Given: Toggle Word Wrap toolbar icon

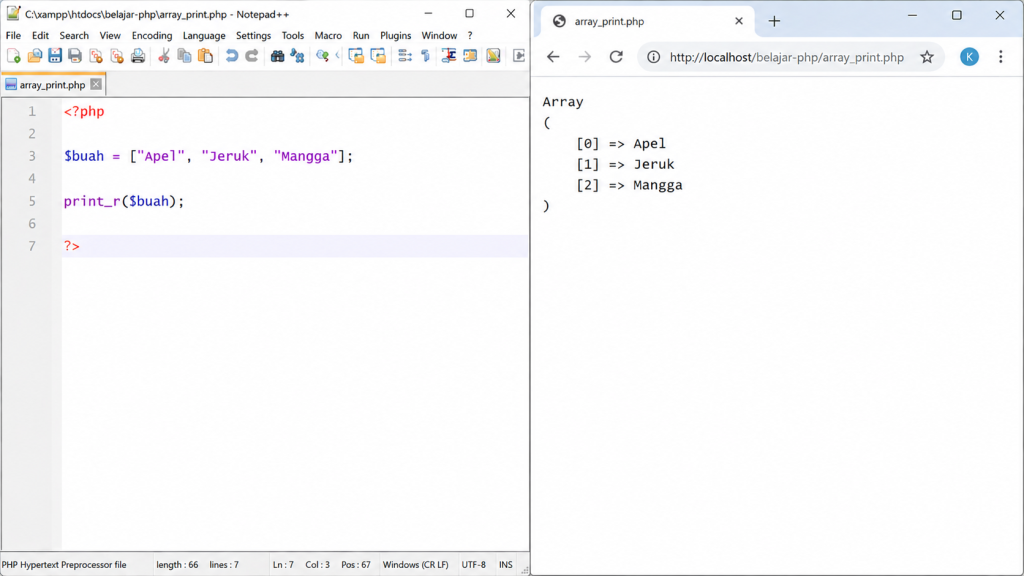Looking at the screenshot, I should [405, 56].
